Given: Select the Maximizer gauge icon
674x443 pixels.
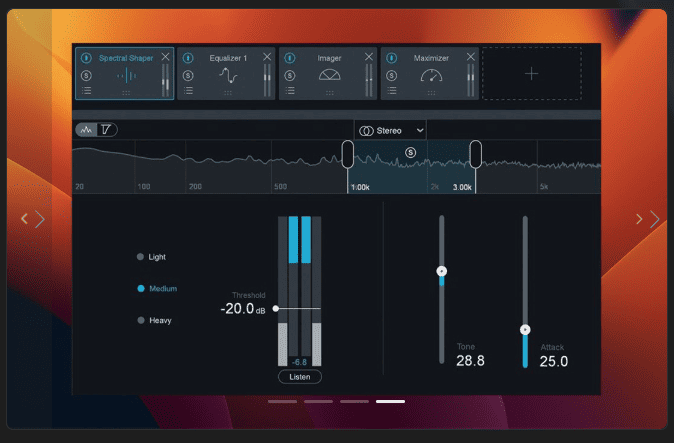Looking at the screenshot, I should click(432, 75).
